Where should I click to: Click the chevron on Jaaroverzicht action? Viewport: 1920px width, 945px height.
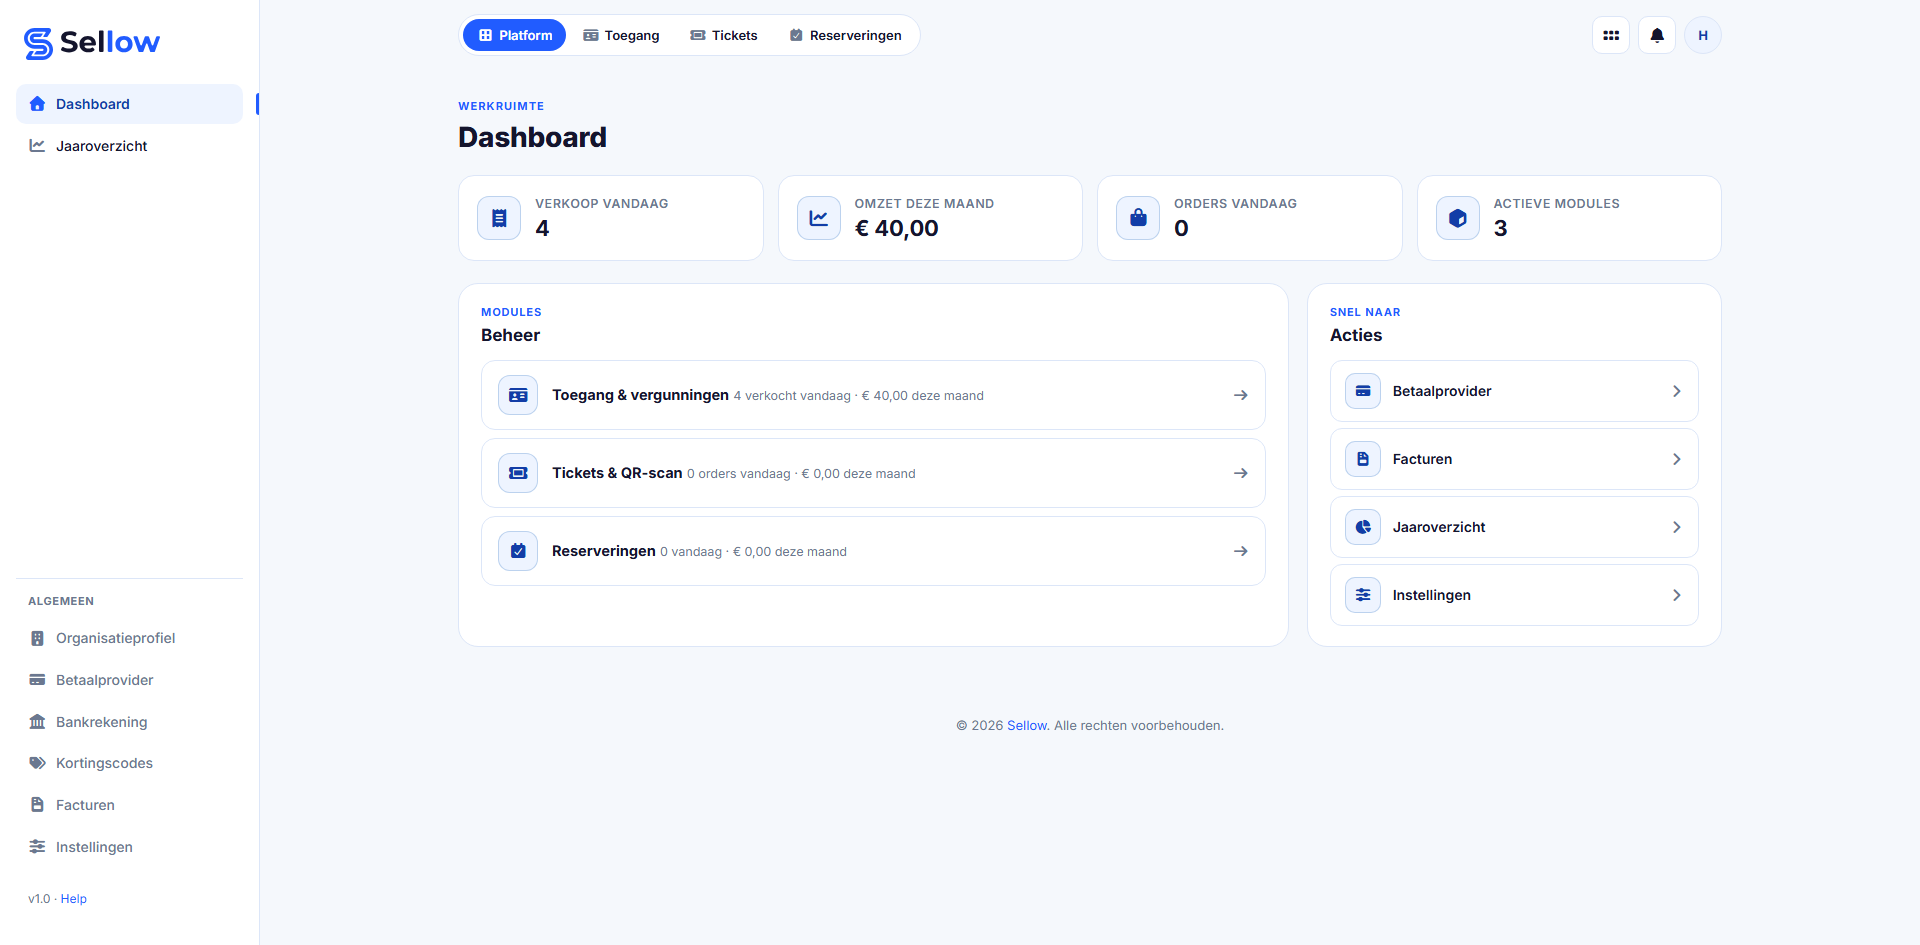tap(1677, 527)
